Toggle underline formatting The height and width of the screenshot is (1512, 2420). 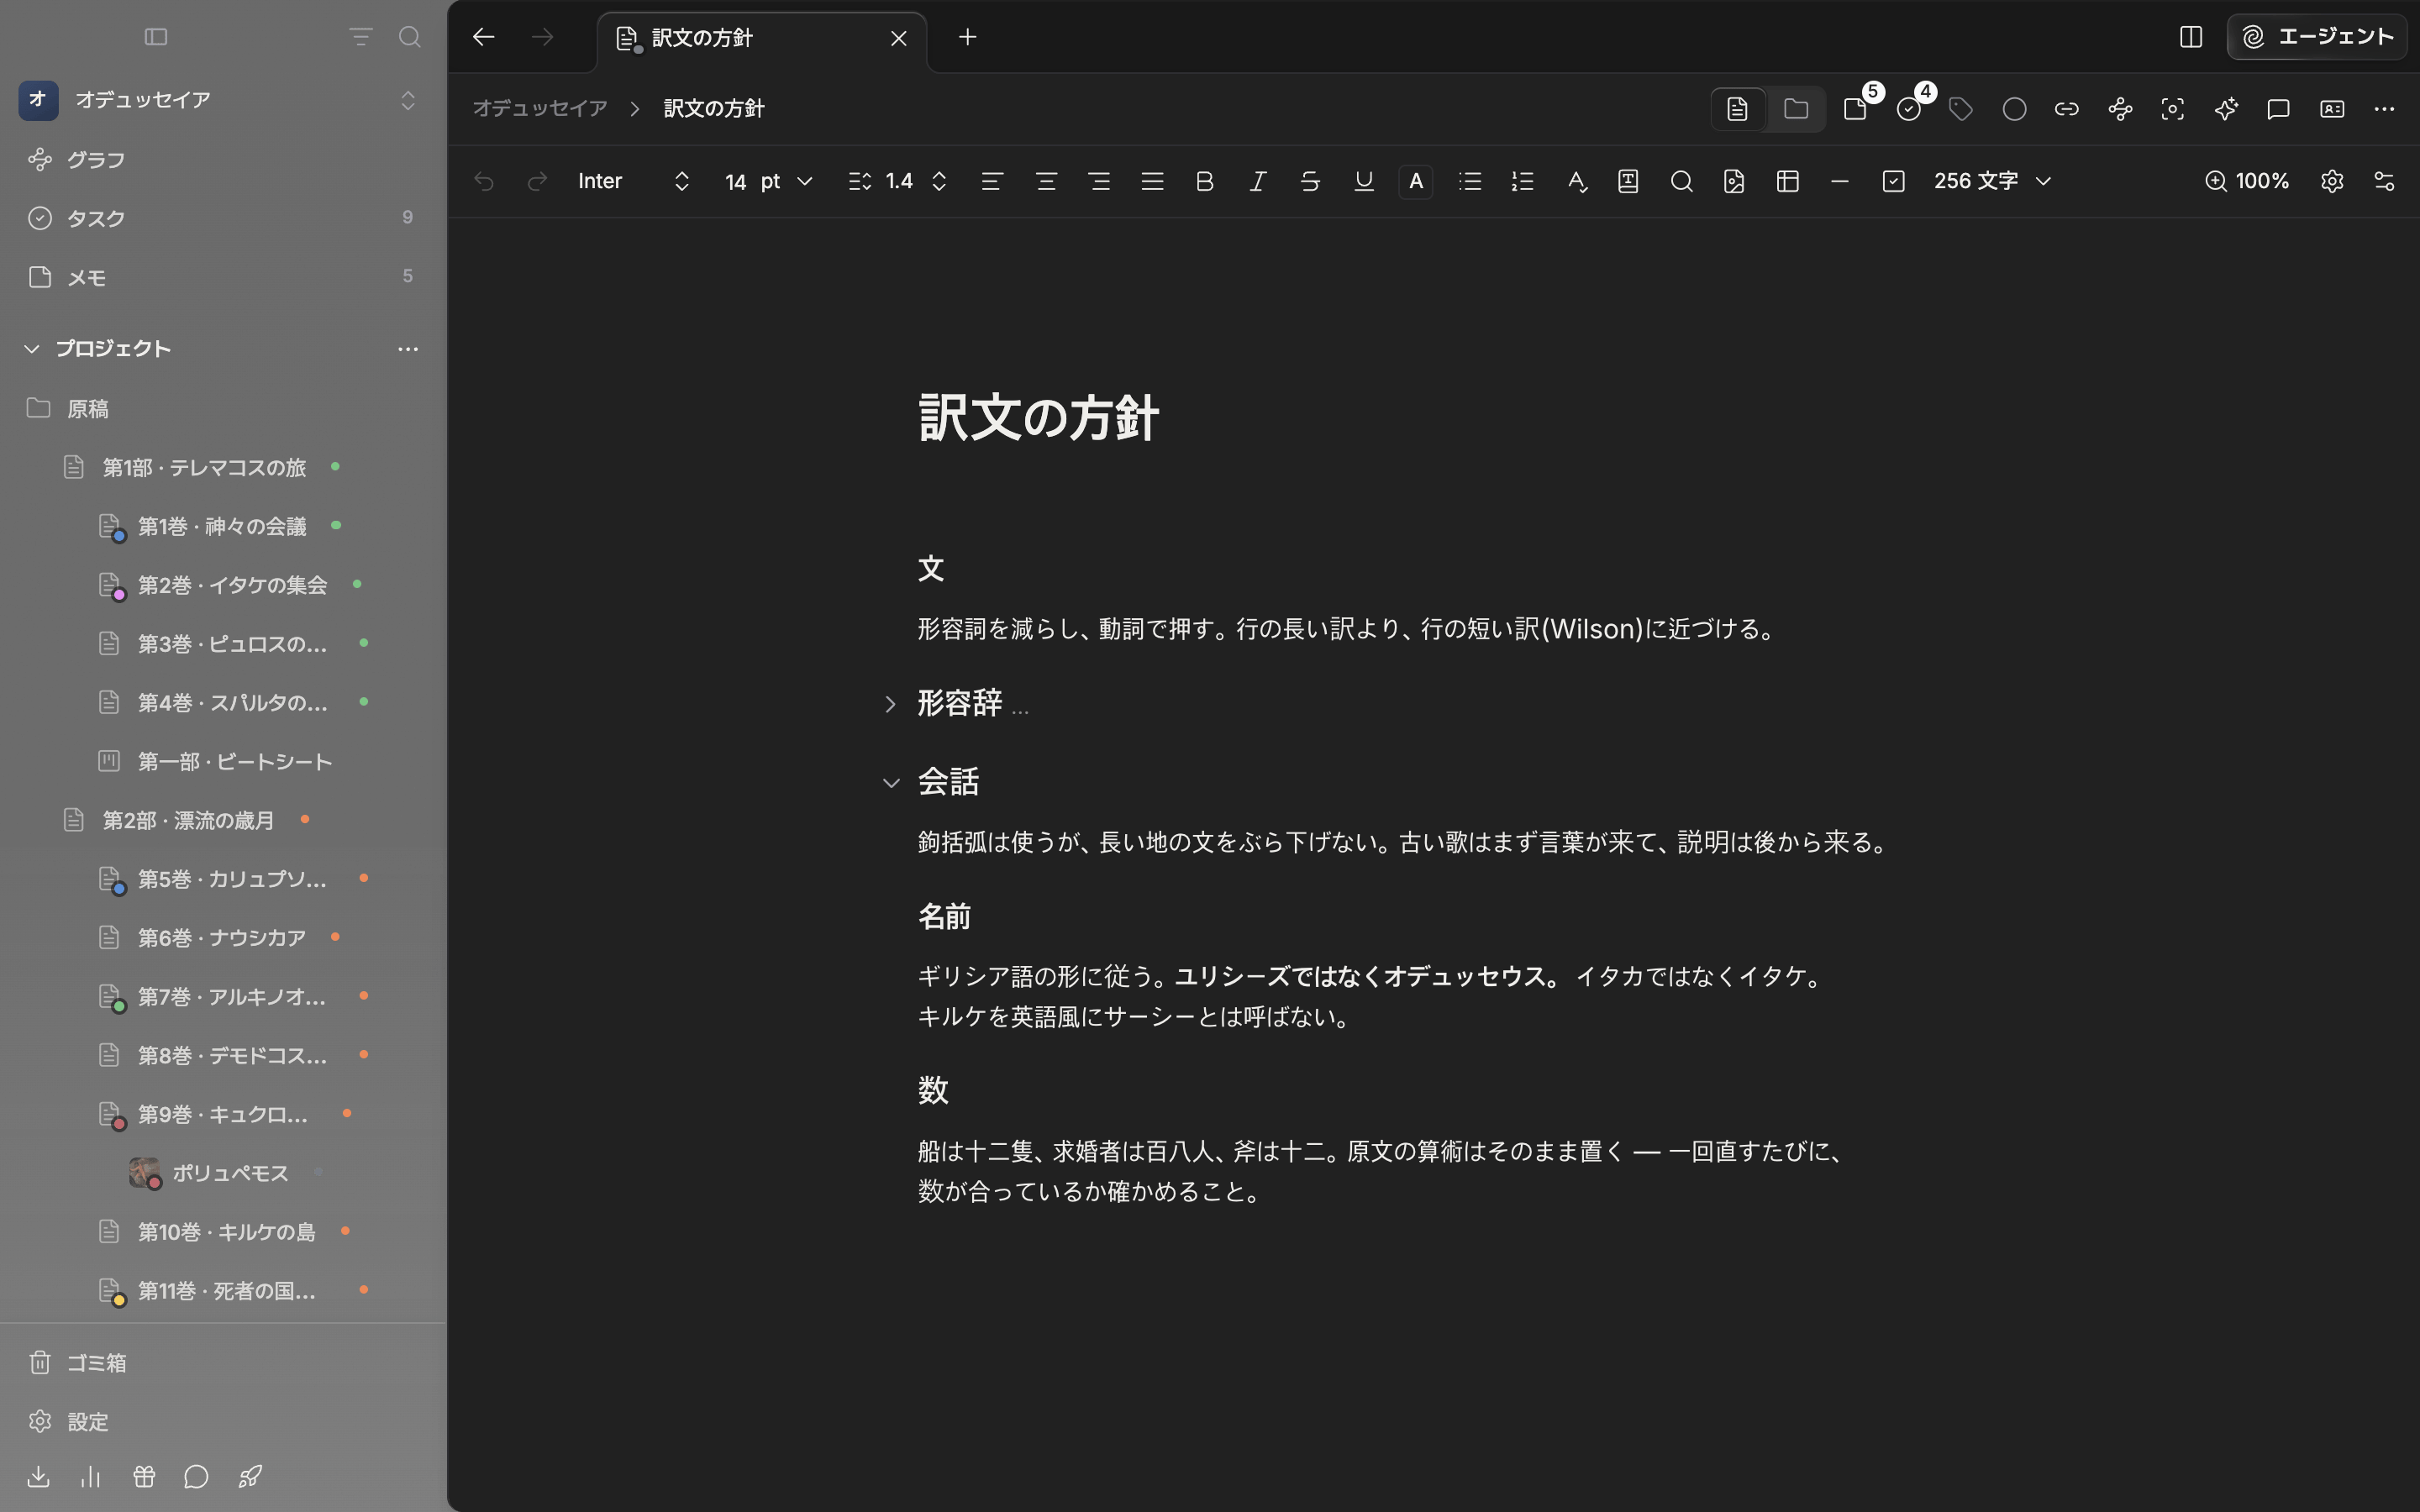pos(1364,181)
